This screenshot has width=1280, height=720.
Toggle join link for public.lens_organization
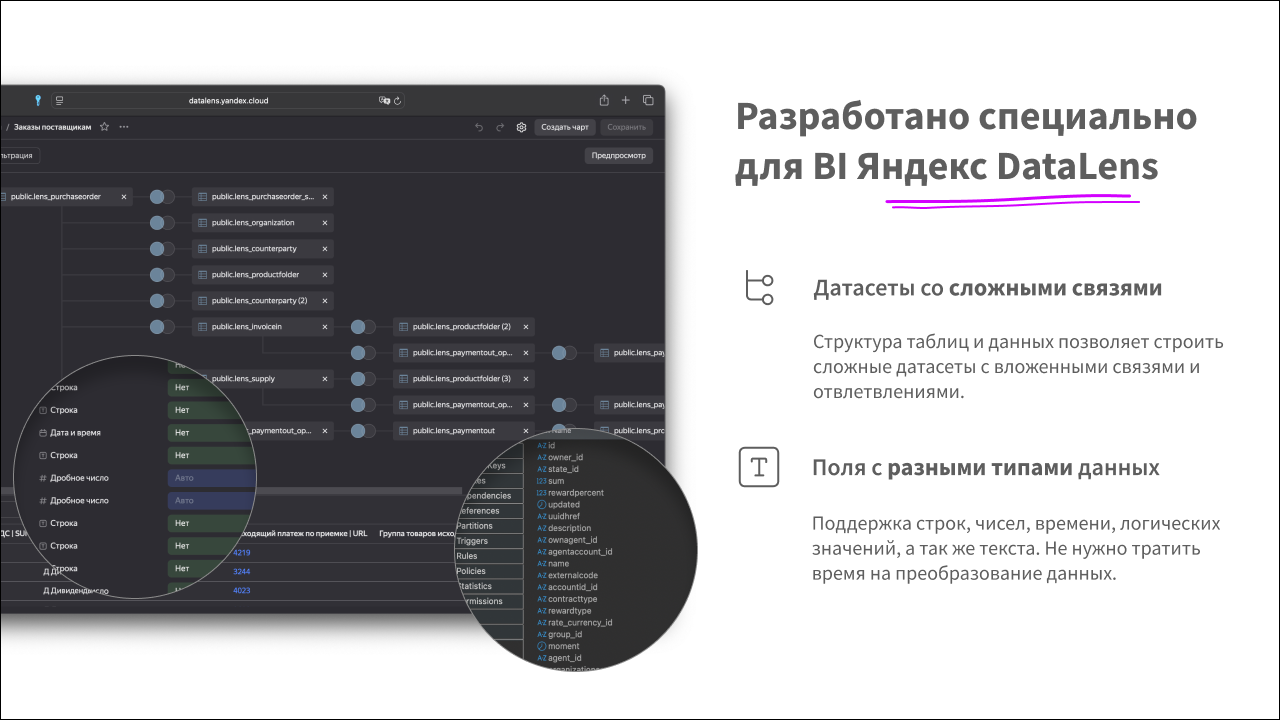click(x=161, y=223)
